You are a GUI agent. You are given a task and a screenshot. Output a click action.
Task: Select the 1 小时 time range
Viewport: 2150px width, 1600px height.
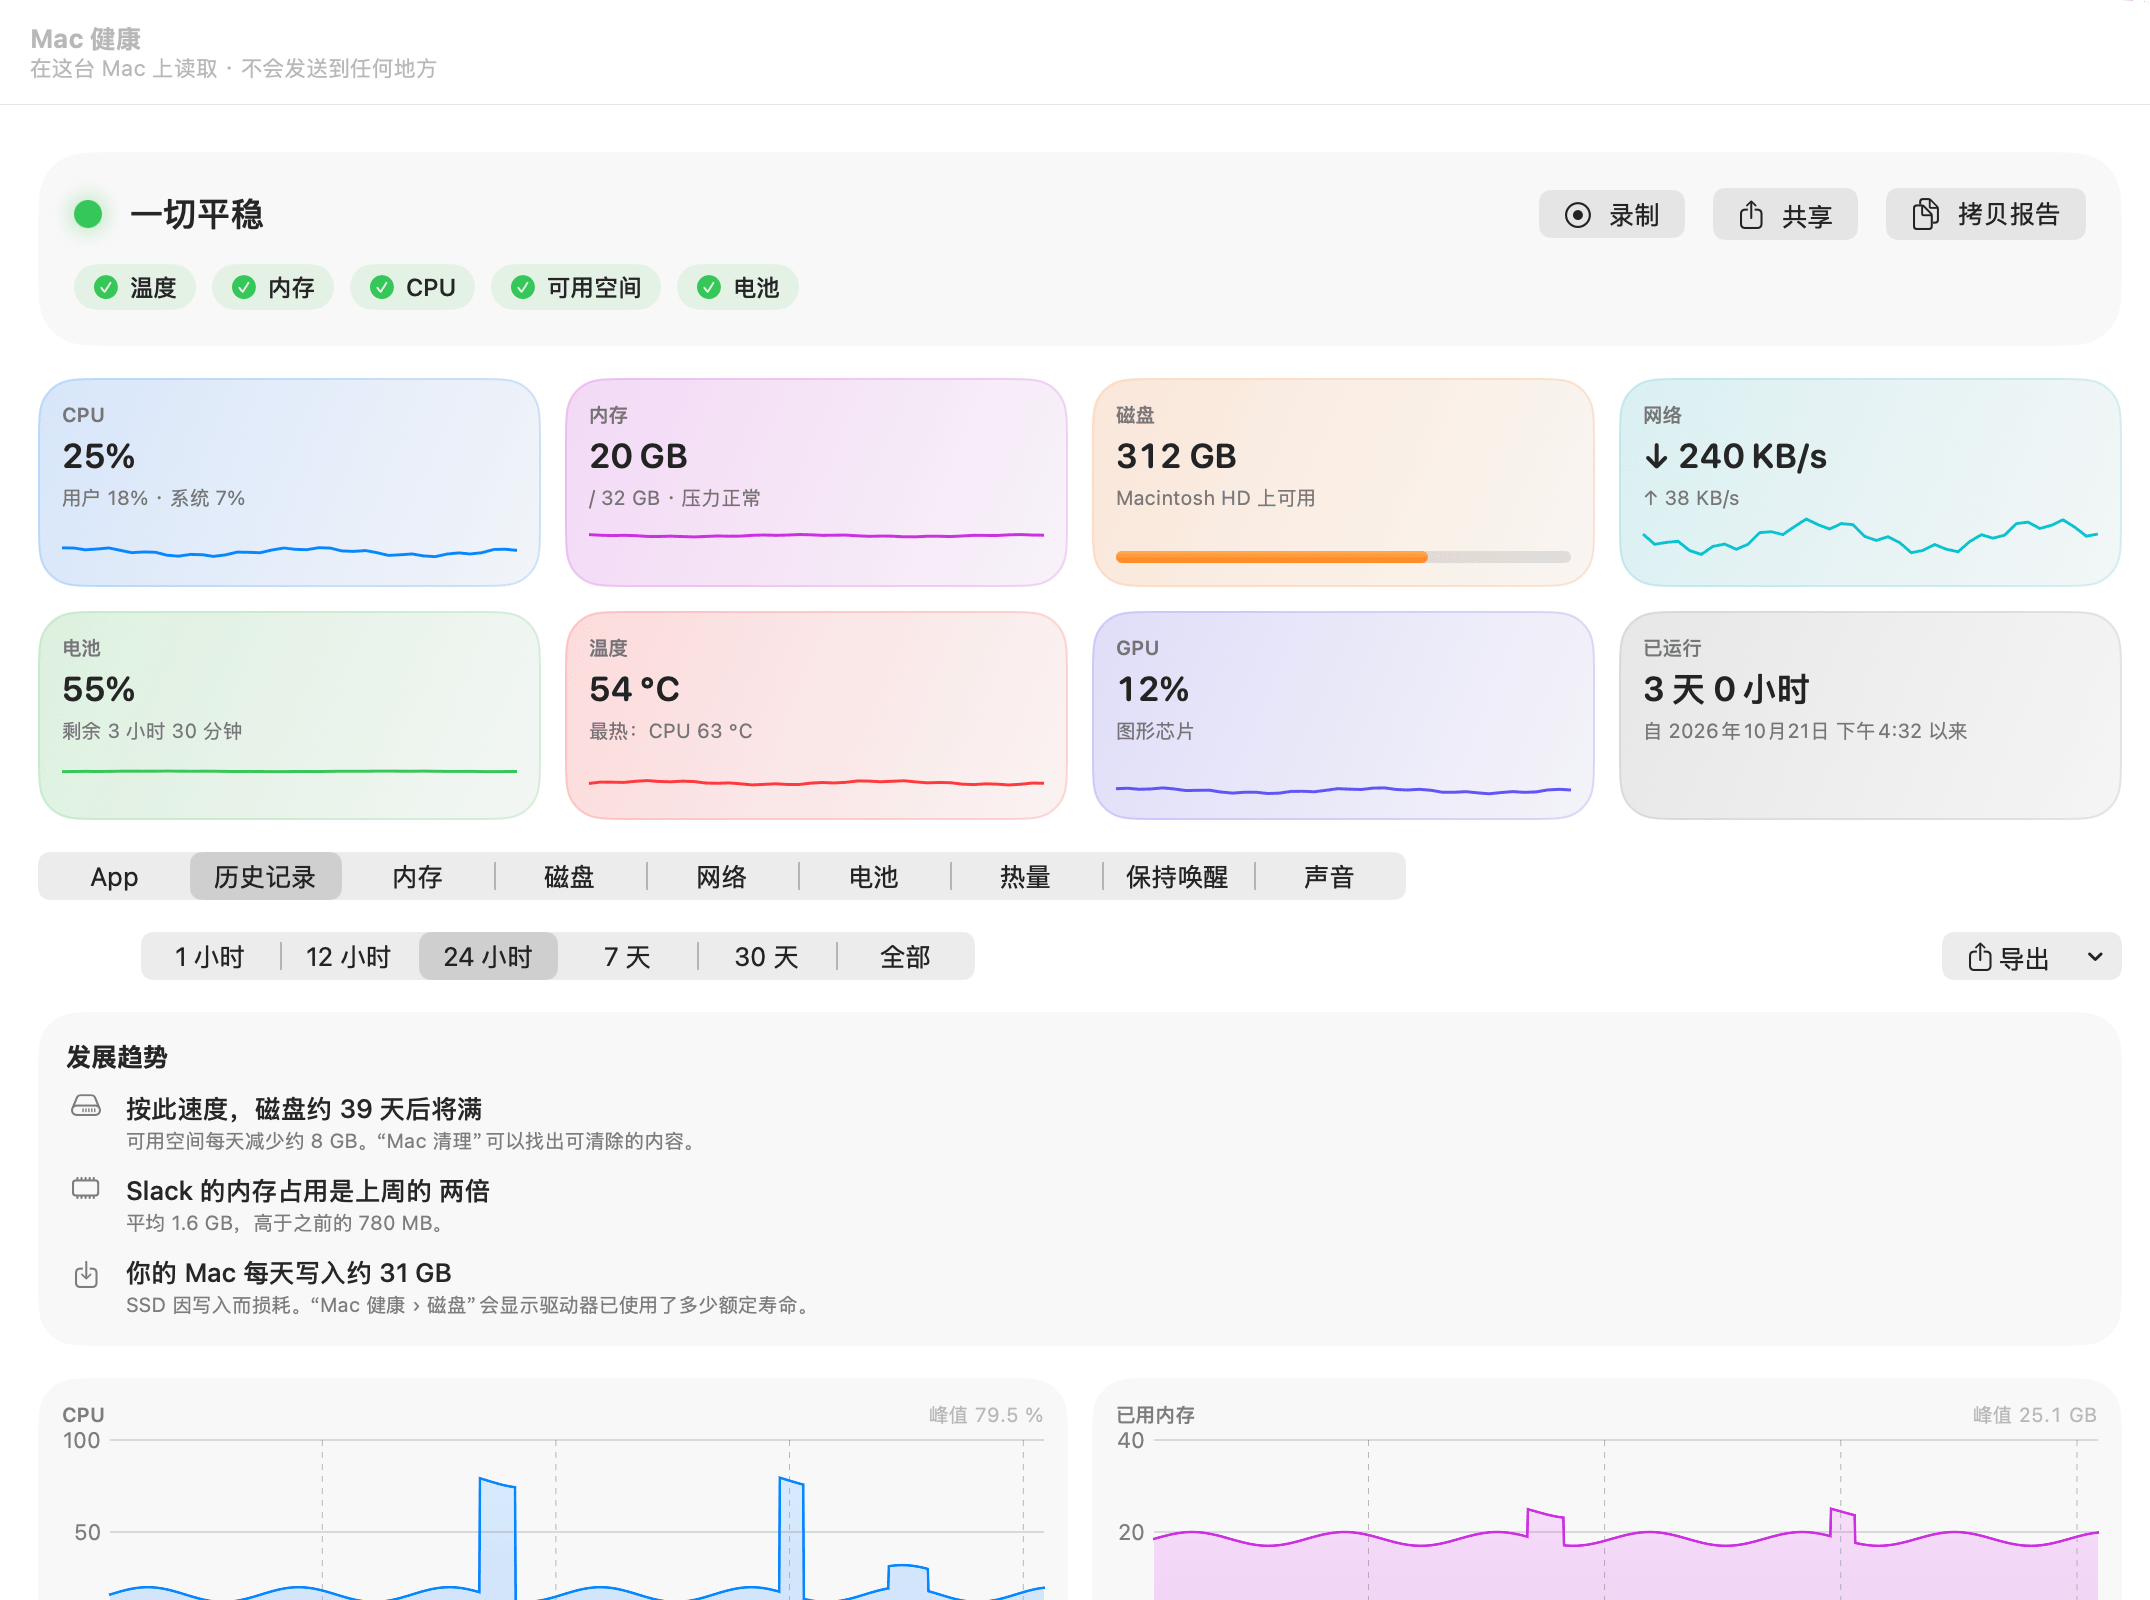tap(210, 957)
